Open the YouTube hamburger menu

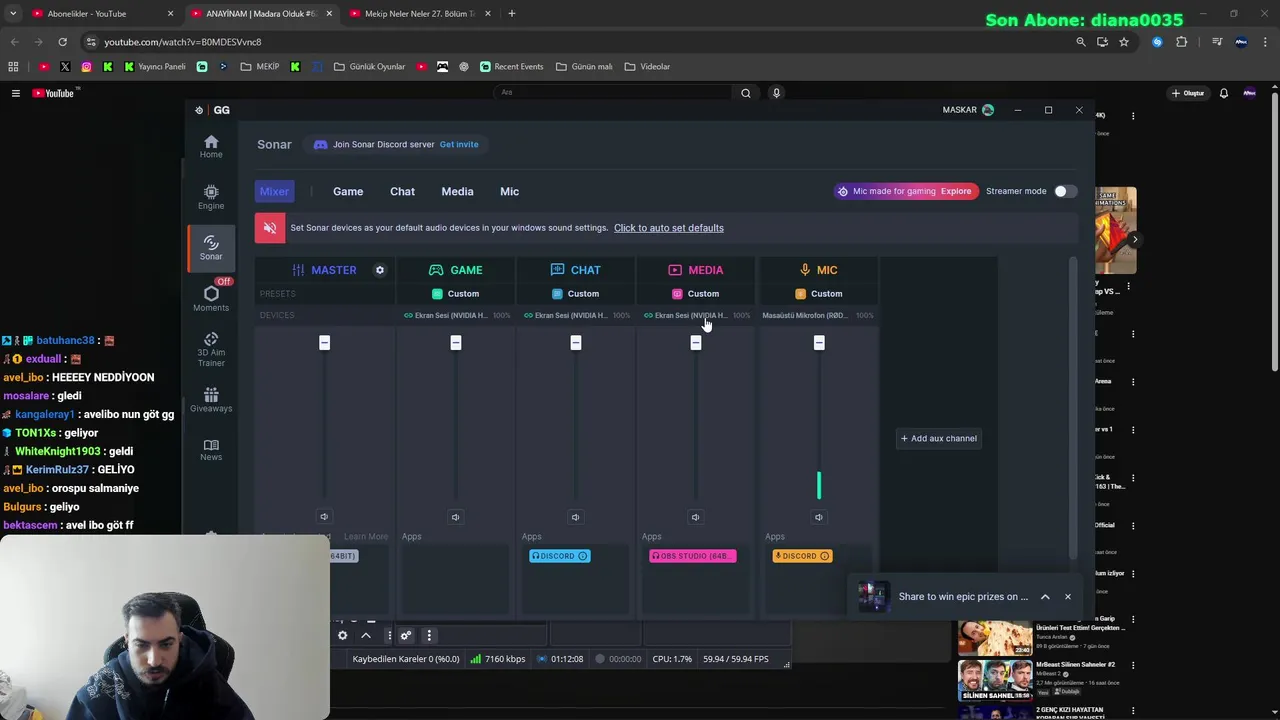[x=15, y=93]
